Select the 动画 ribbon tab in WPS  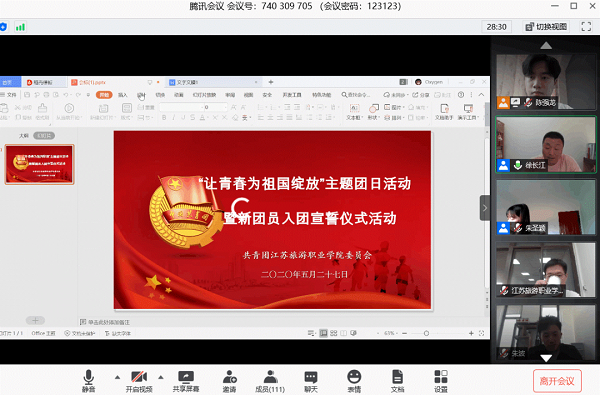point(178,95)
